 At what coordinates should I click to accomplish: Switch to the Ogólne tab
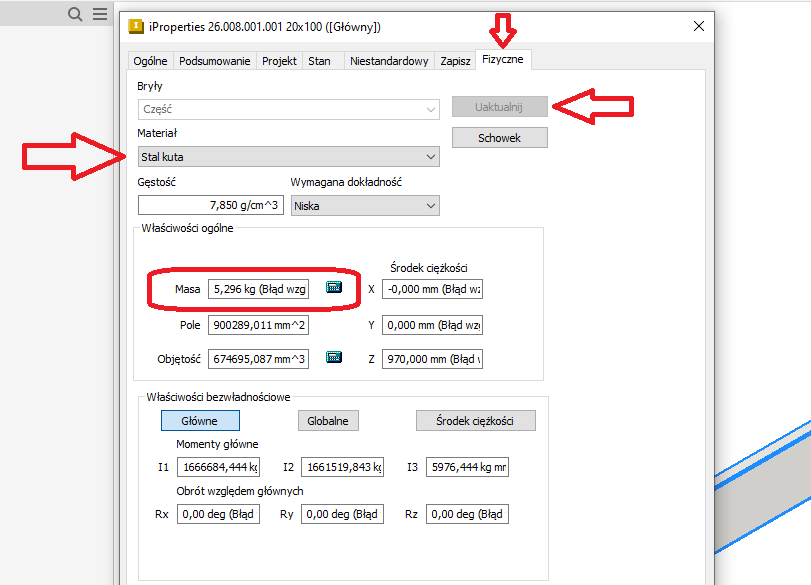point(150,61)
